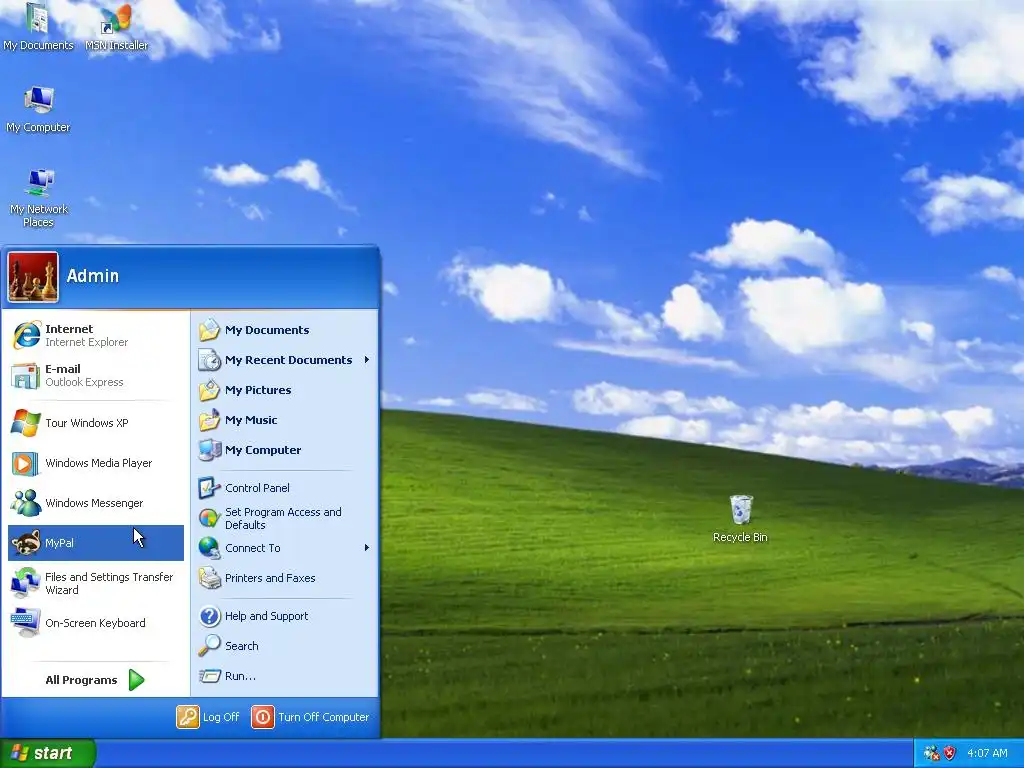Image resolution: width=1024 pixels, height=768 pixels.
Task: Click Turn Off Computer button
Action: click(x=311, y=717)
